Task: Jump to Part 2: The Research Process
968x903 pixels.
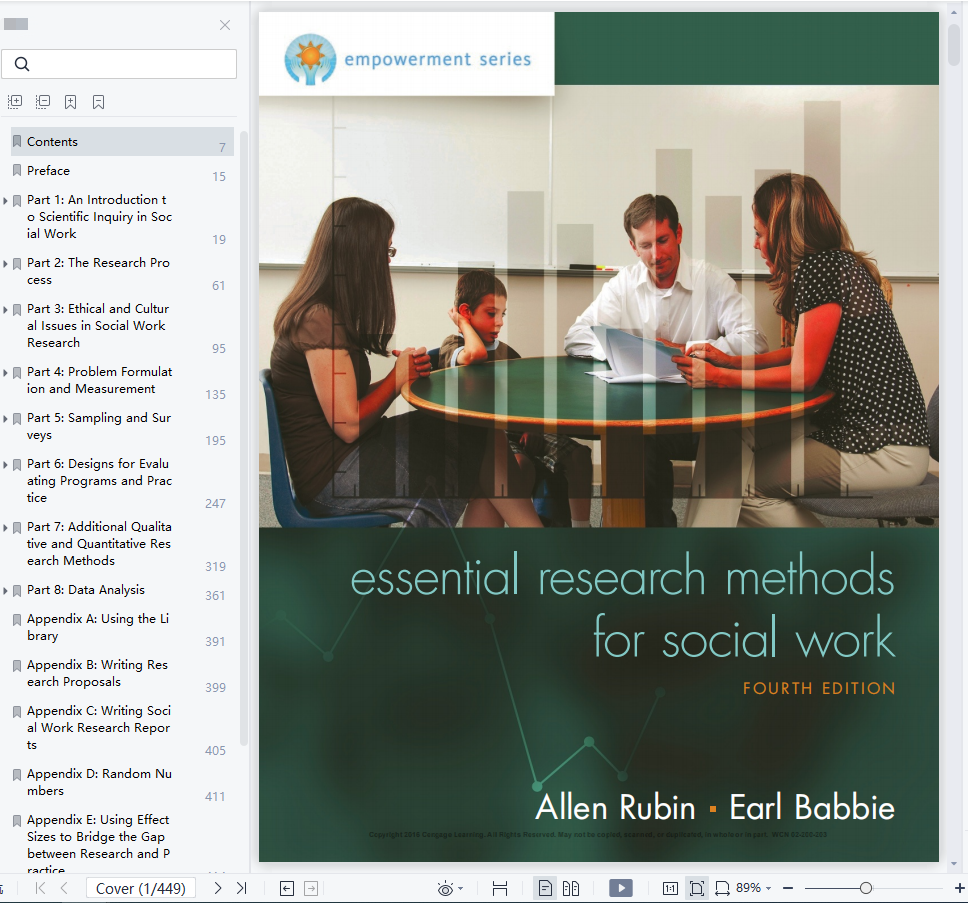Action: pos(98,271)
